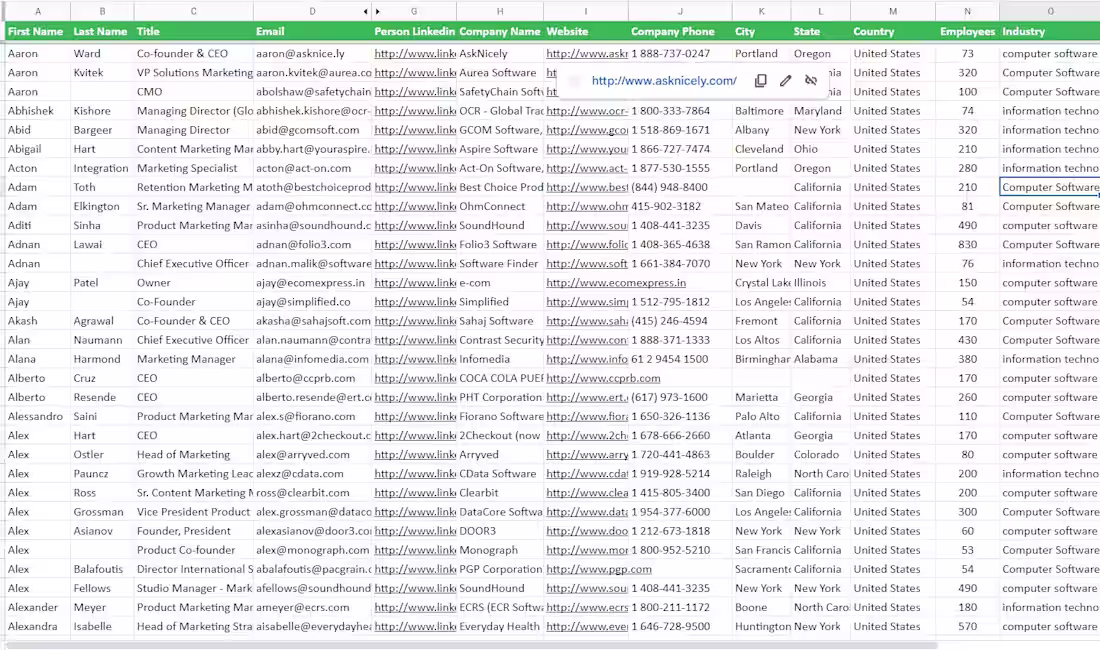The height and width of the screenshot is (650, 1100).
Task: Select column J header
Action: coord(680,11)
